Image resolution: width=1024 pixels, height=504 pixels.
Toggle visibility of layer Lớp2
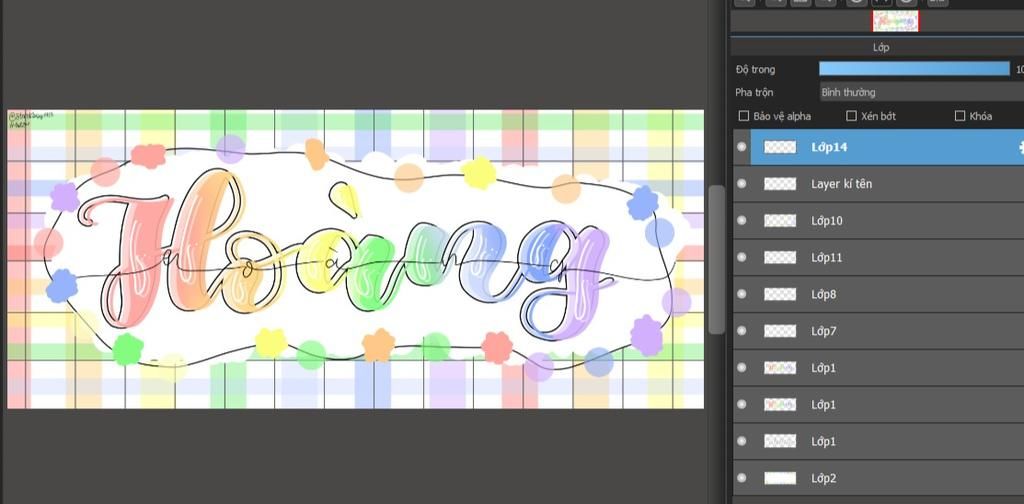741,479
